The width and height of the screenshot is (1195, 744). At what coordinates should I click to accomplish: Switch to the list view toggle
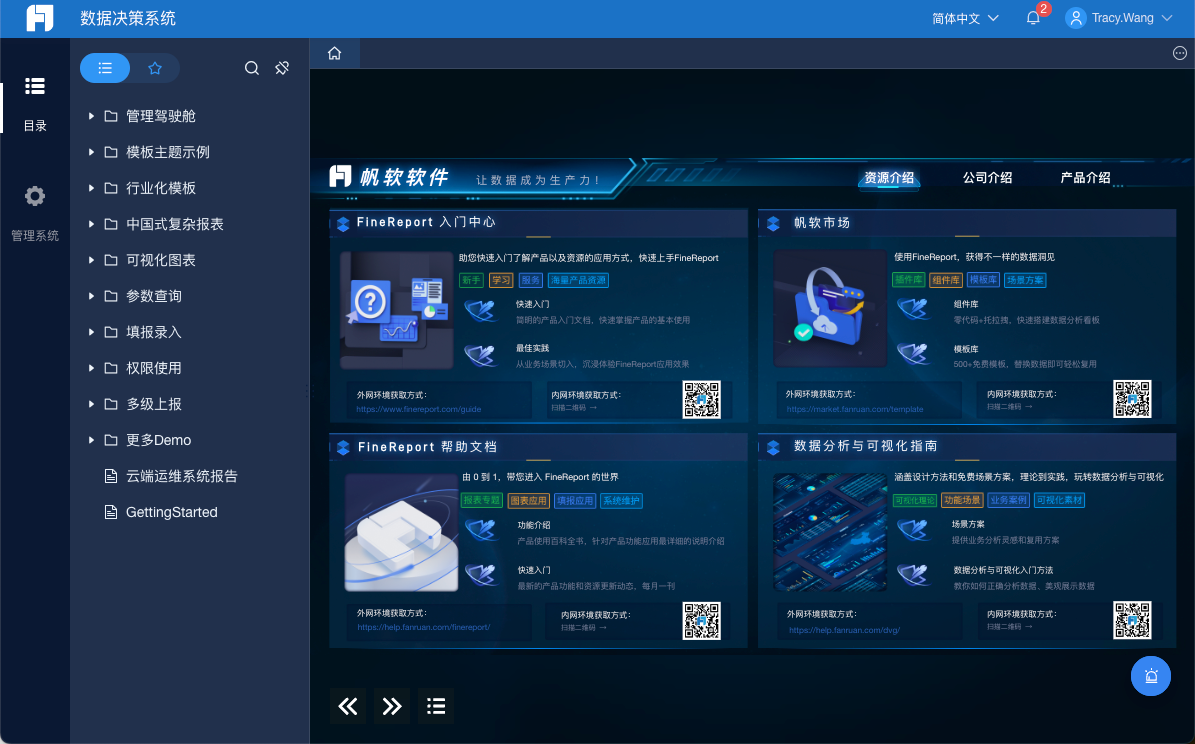[105, 68]
